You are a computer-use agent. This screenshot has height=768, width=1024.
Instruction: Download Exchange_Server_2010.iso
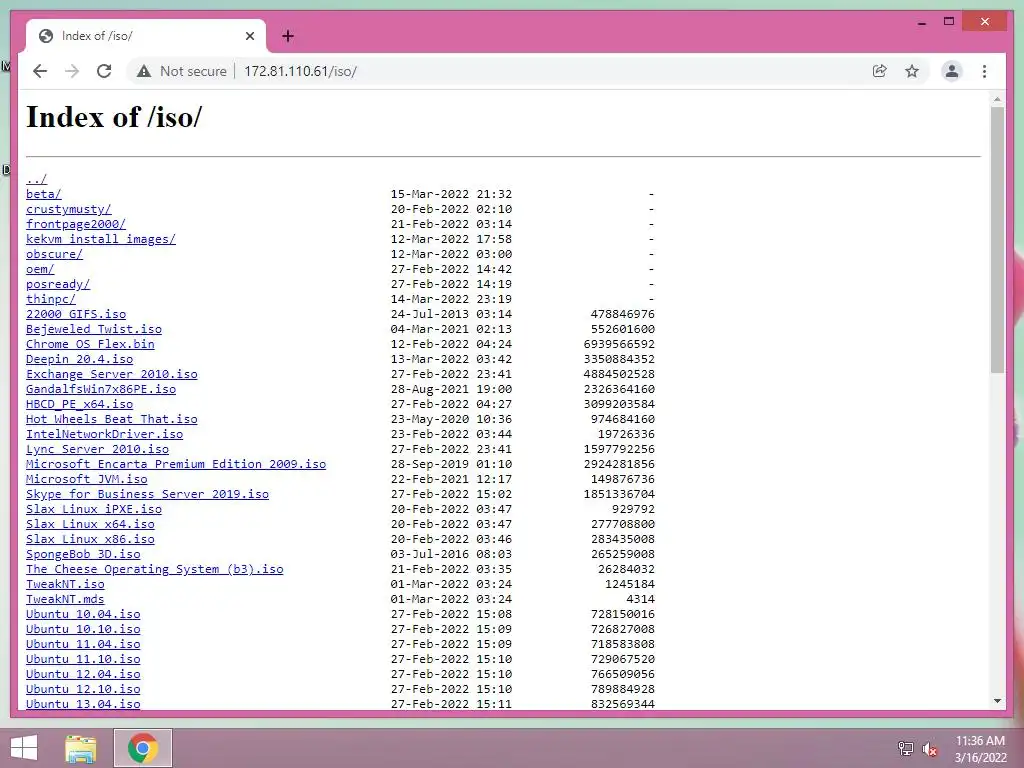click(112, 374)
